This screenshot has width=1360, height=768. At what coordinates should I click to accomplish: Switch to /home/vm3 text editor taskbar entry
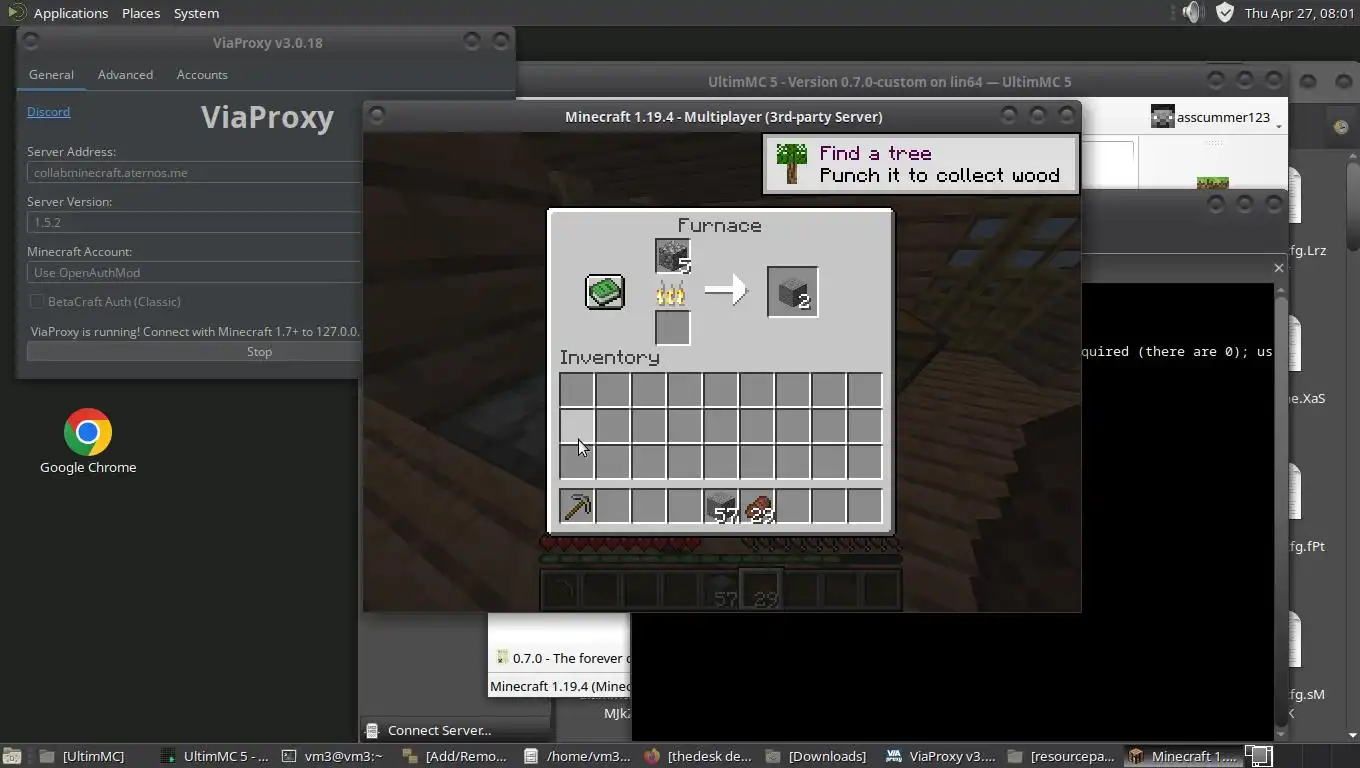pyautogui.click(x=579, y=756)
